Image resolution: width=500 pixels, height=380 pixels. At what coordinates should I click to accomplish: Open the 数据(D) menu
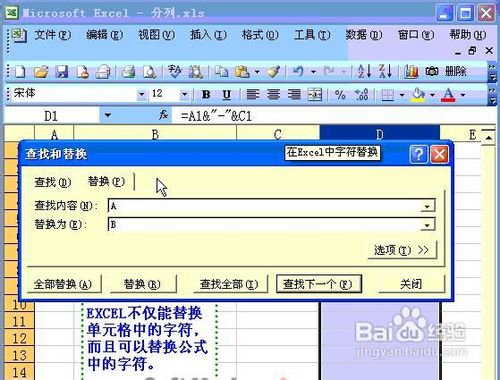tap(364, 35)
